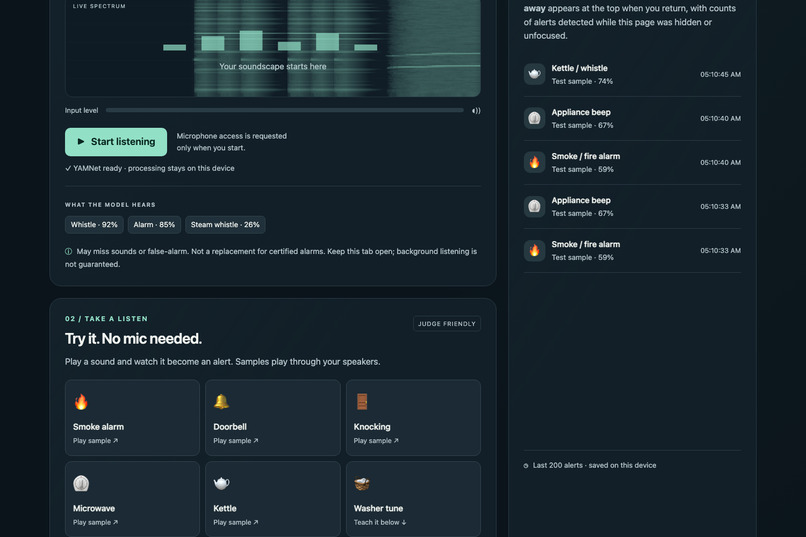Play the Kettle sample card
Image resolution: width=806 pixels, height=537 pixels.
(272, 499)
